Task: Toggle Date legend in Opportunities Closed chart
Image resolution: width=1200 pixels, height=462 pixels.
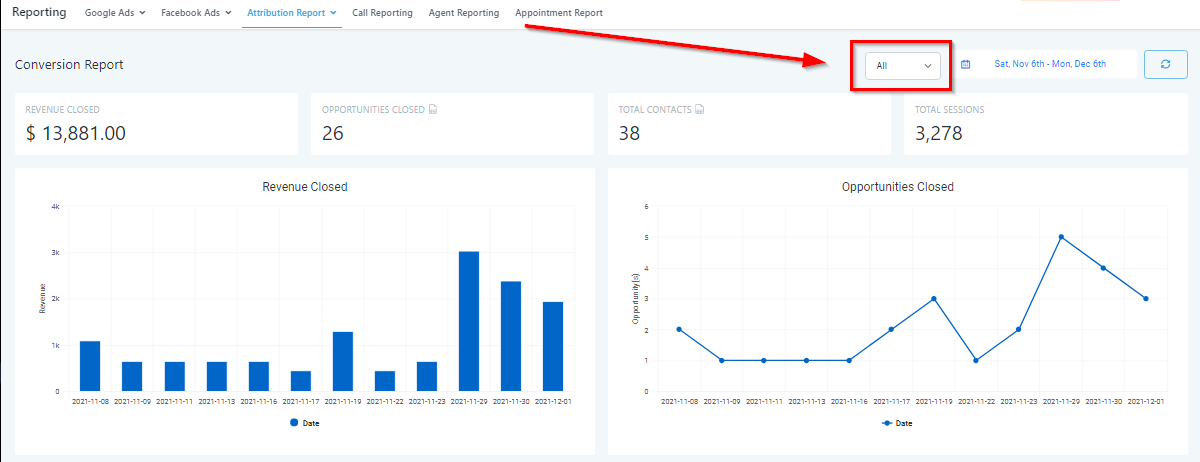Action: pos(896,423)
